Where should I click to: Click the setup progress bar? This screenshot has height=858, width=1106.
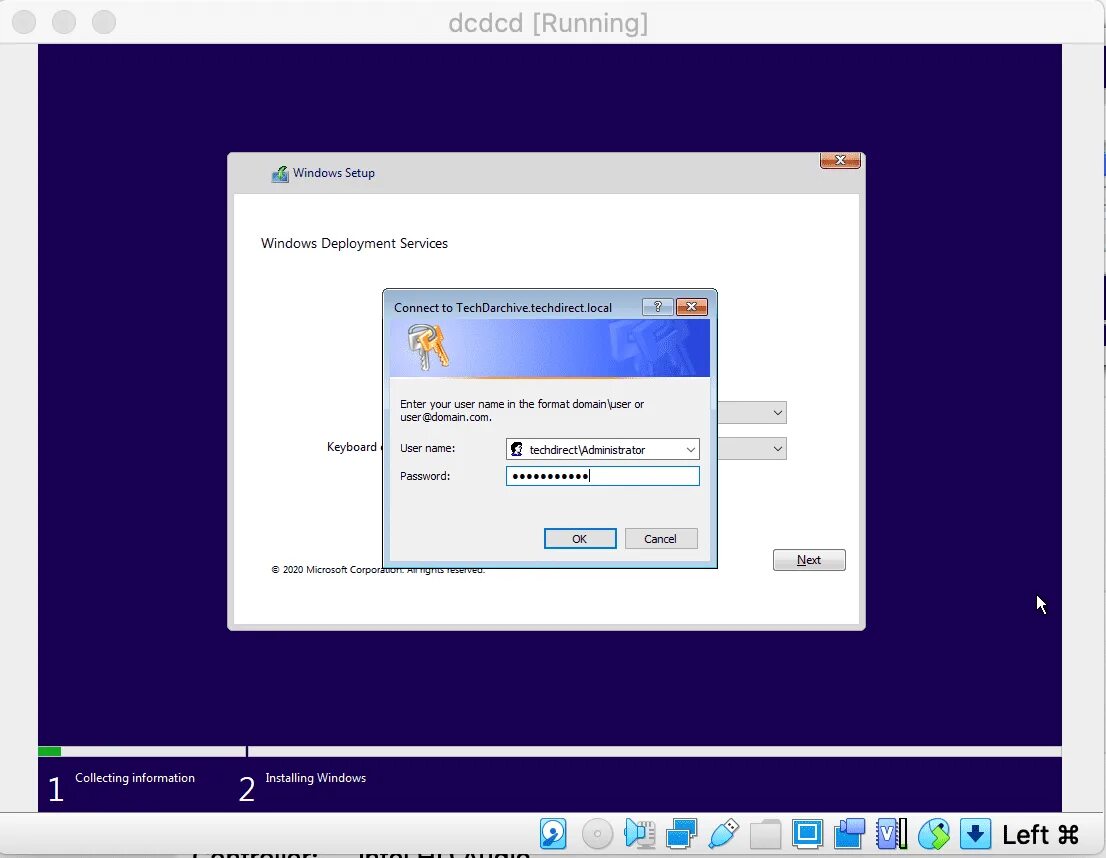(549, 751)
